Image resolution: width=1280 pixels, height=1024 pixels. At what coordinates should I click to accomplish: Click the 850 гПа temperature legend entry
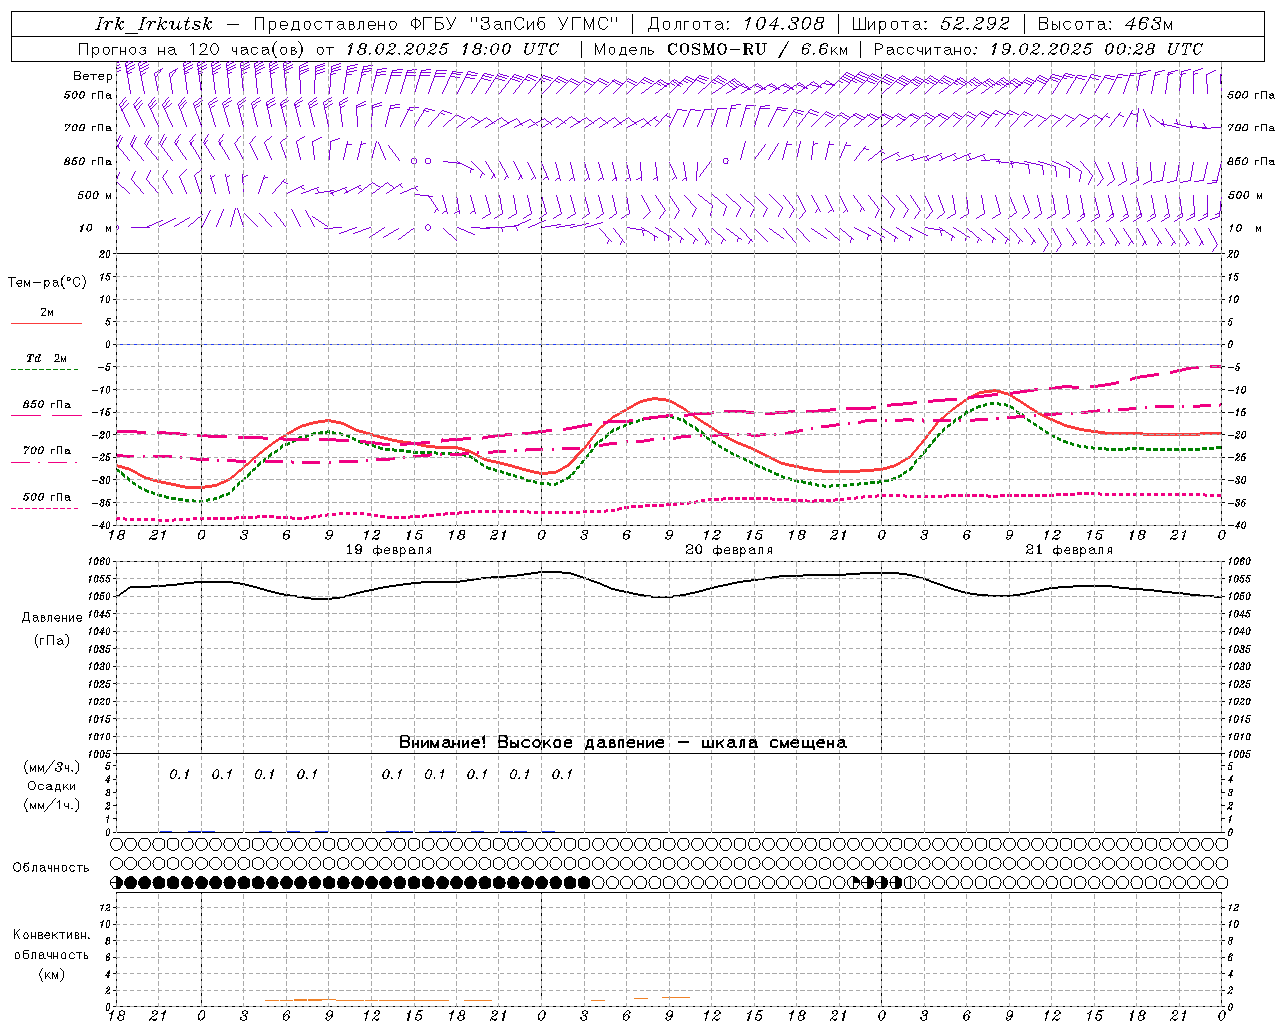point(47,405)
